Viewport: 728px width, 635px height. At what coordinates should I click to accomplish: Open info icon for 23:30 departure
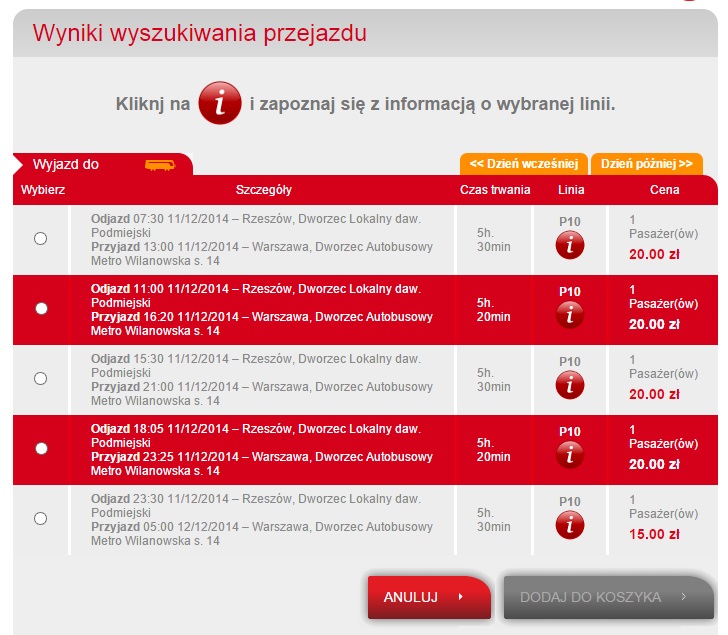pyautogui.click(x=570, y=524)
